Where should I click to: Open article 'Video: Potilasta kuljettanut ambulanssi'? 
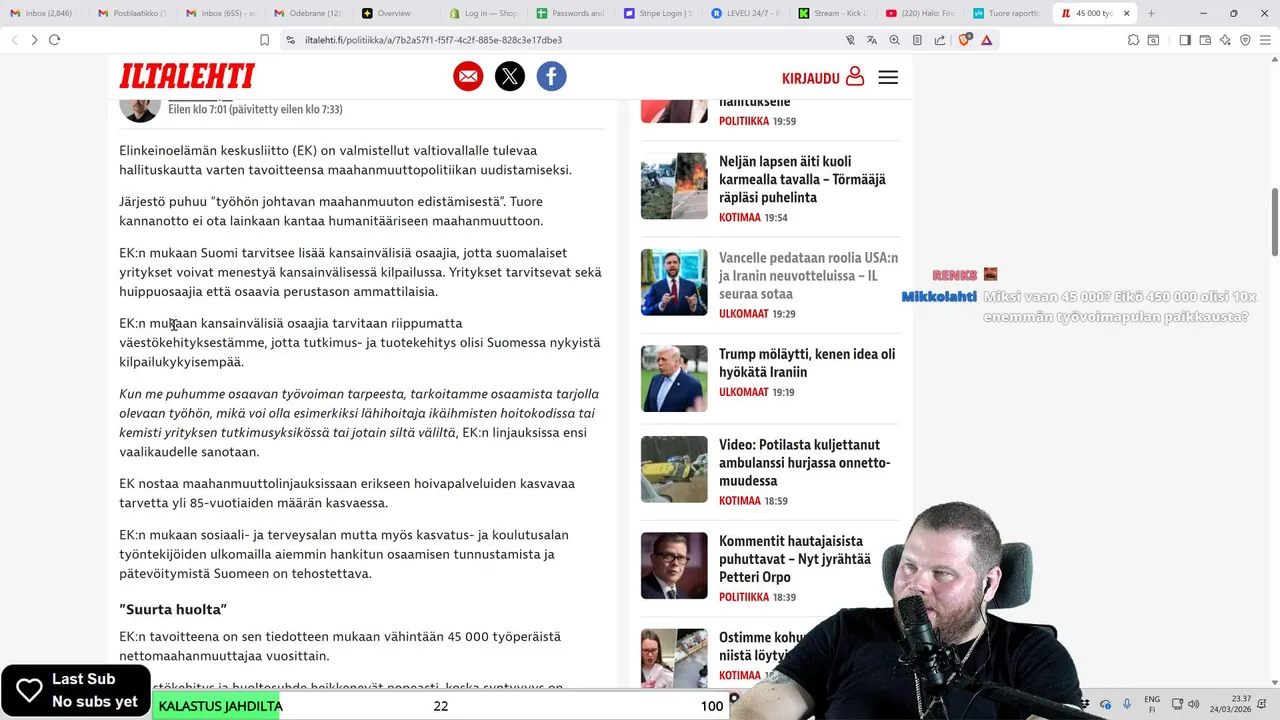tap(804, 462)
